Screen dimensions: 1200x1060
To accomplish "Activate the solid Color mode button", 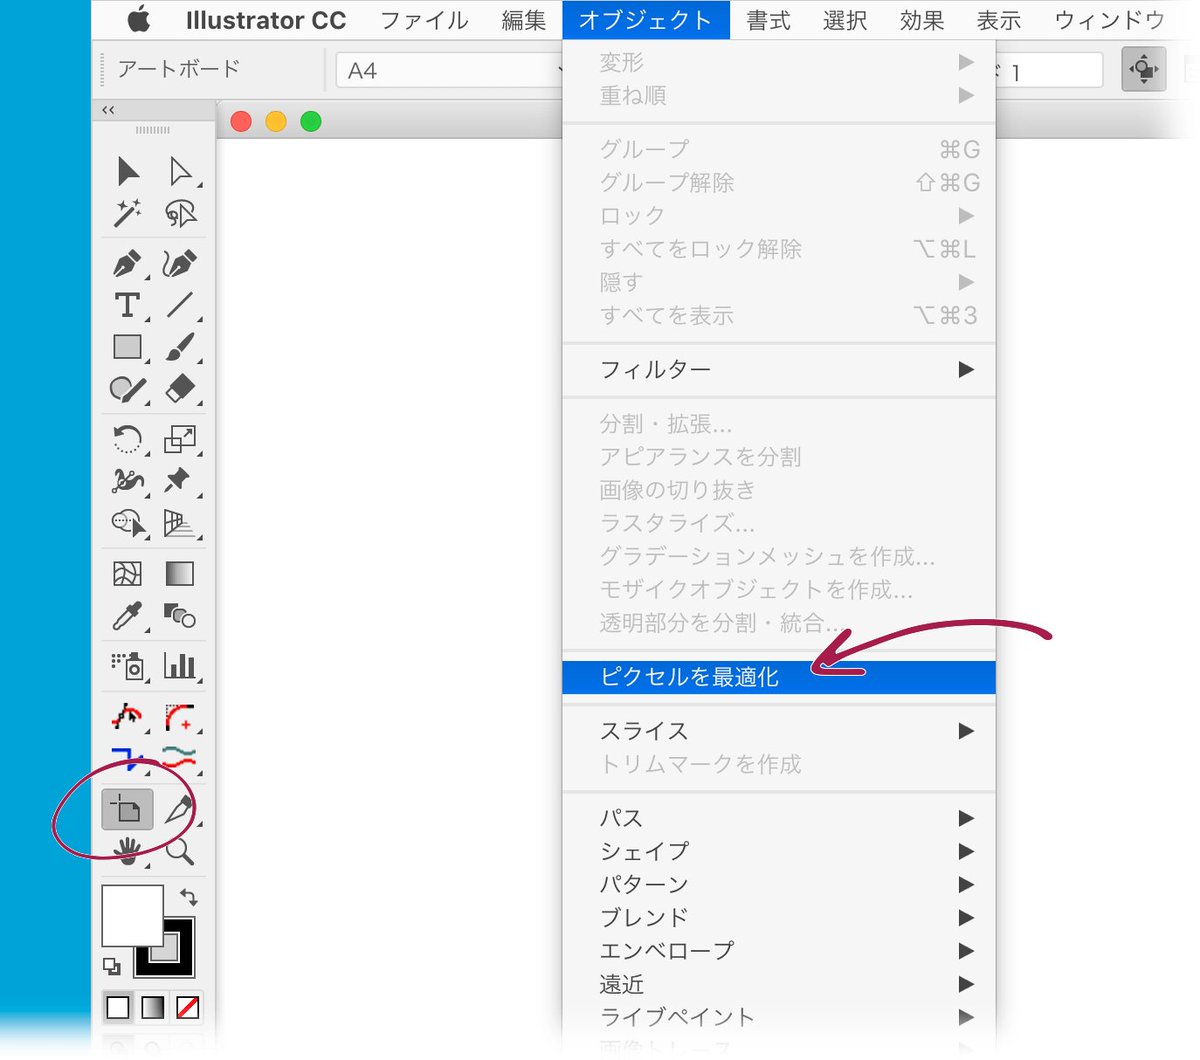I will (x=118, y=1007).
